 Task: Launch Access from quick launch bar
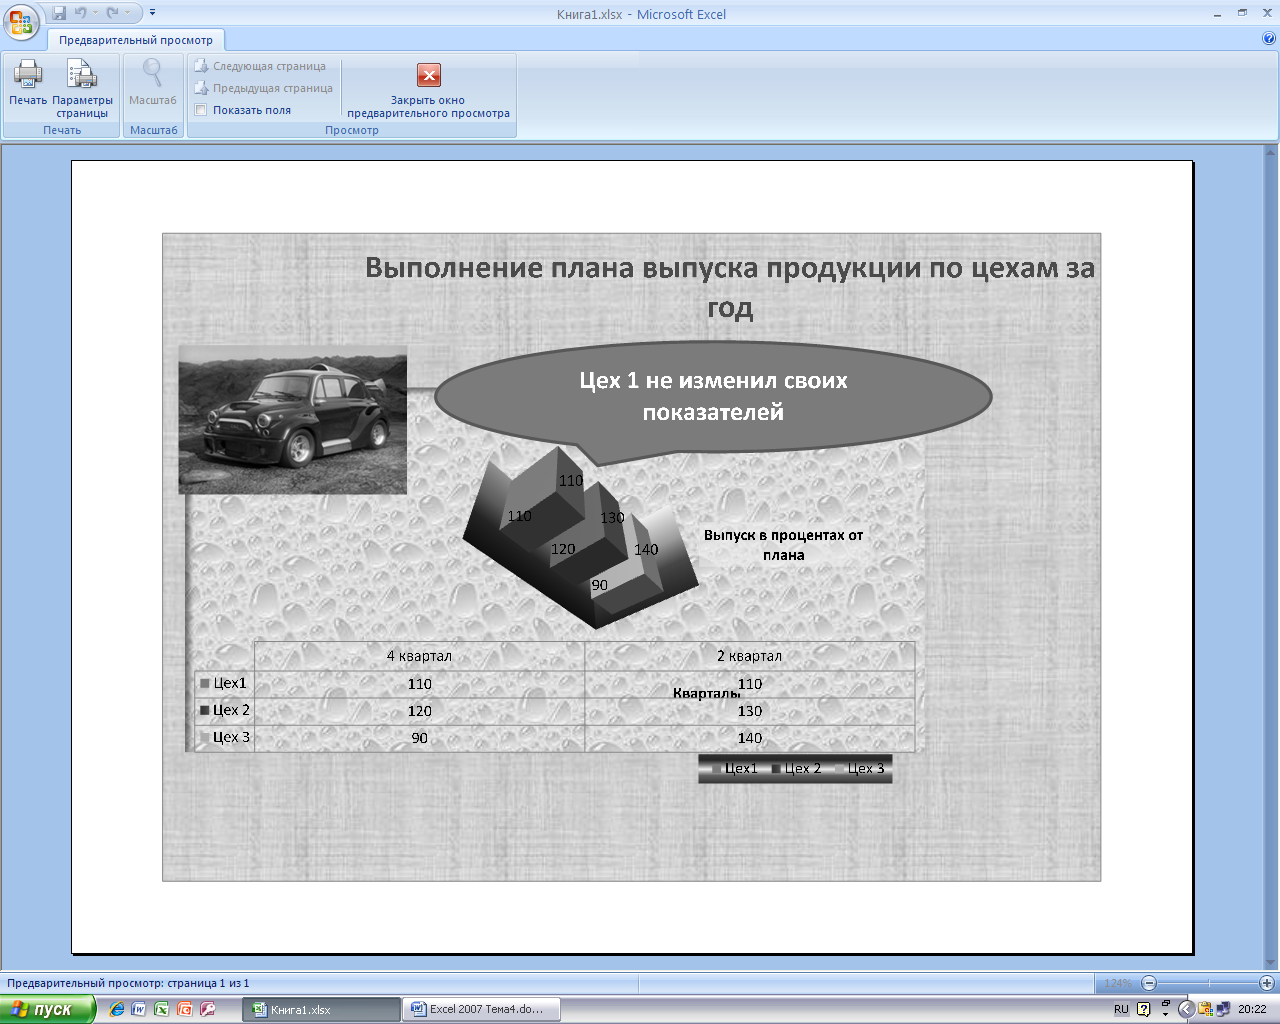point(207,1009)
